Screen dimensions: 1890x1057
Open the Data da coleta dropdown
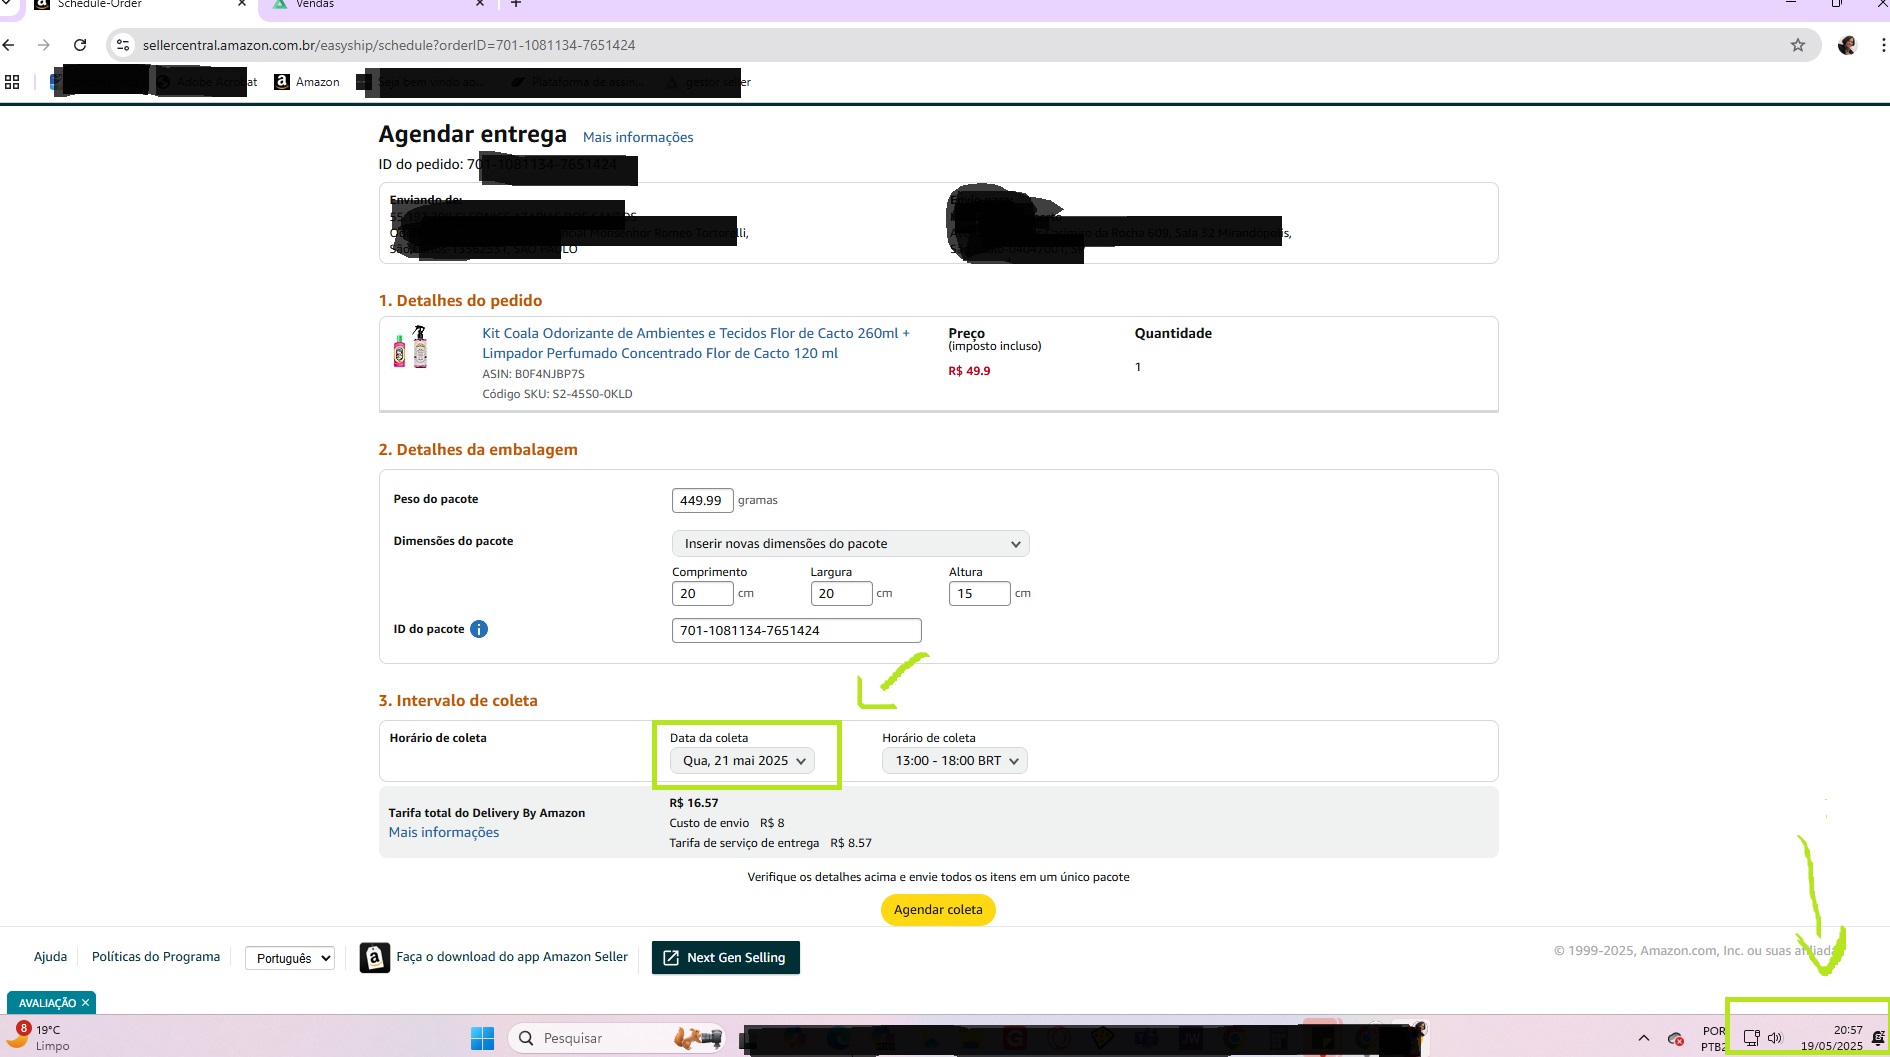(x=742, y=761)
